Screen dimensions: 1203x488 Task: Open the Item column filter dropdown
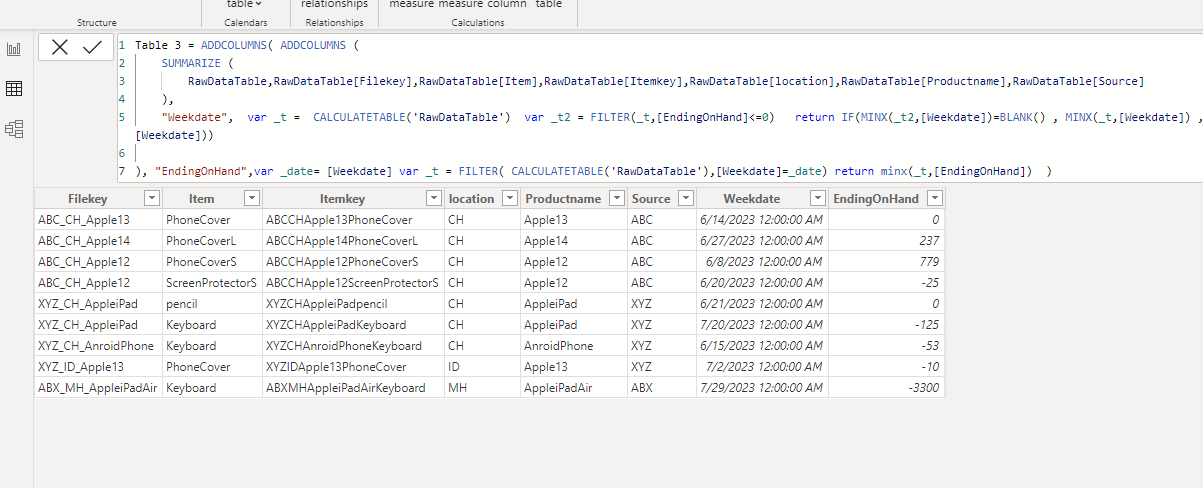(x=251, y=198)
